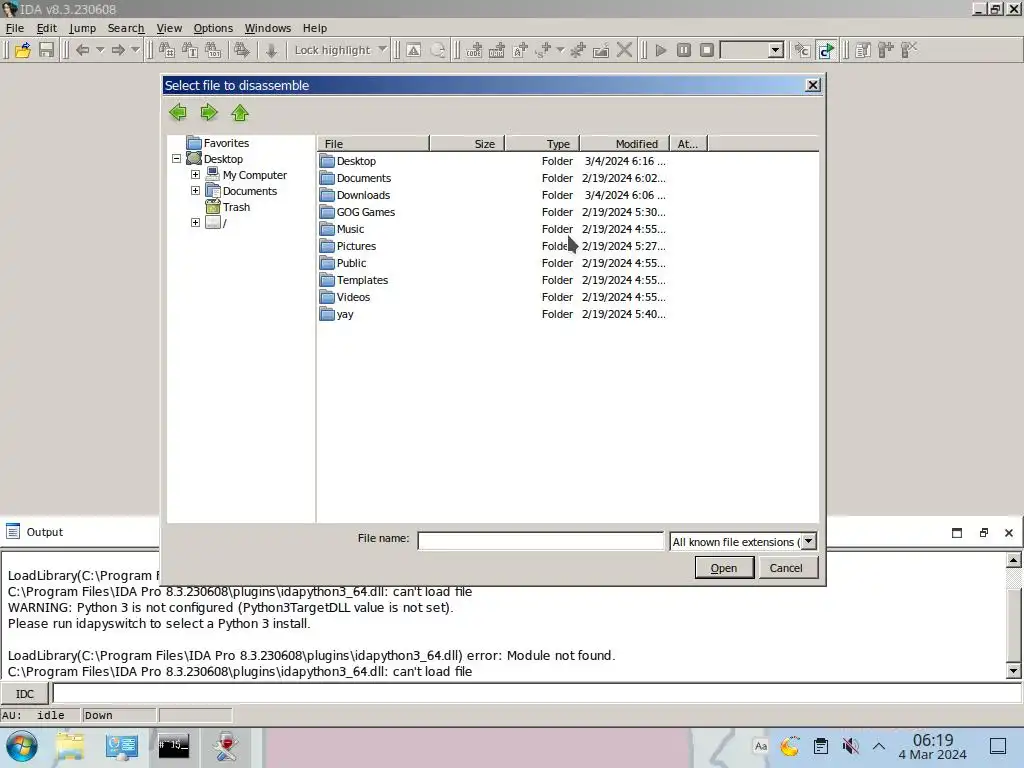Click the red X delete toolbar icon
Viewport: 1024px width, 768px height.
coord(624,50)
